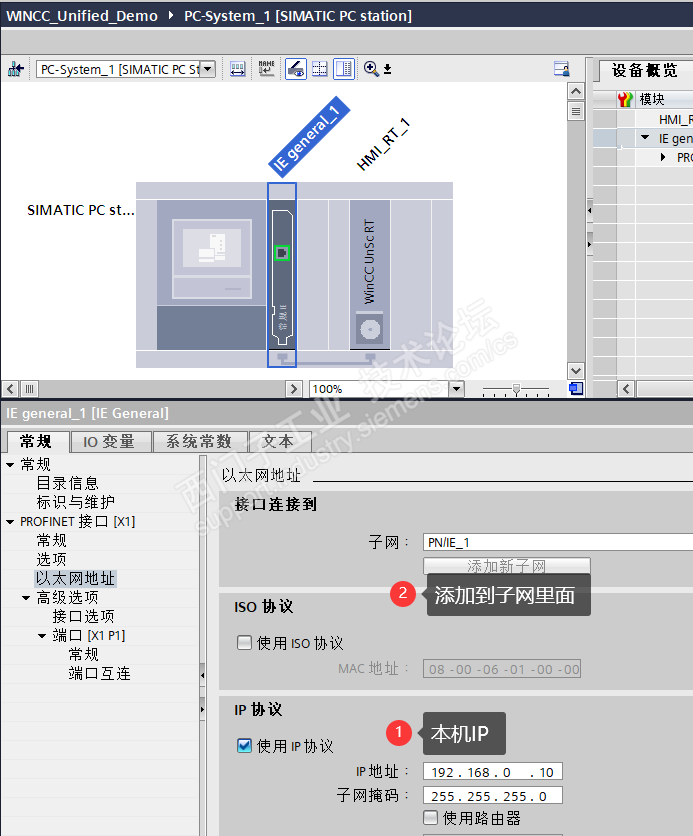Collapse the 端口 [X1 P1] node
693x836 pixels.
(x=42, y=636)
